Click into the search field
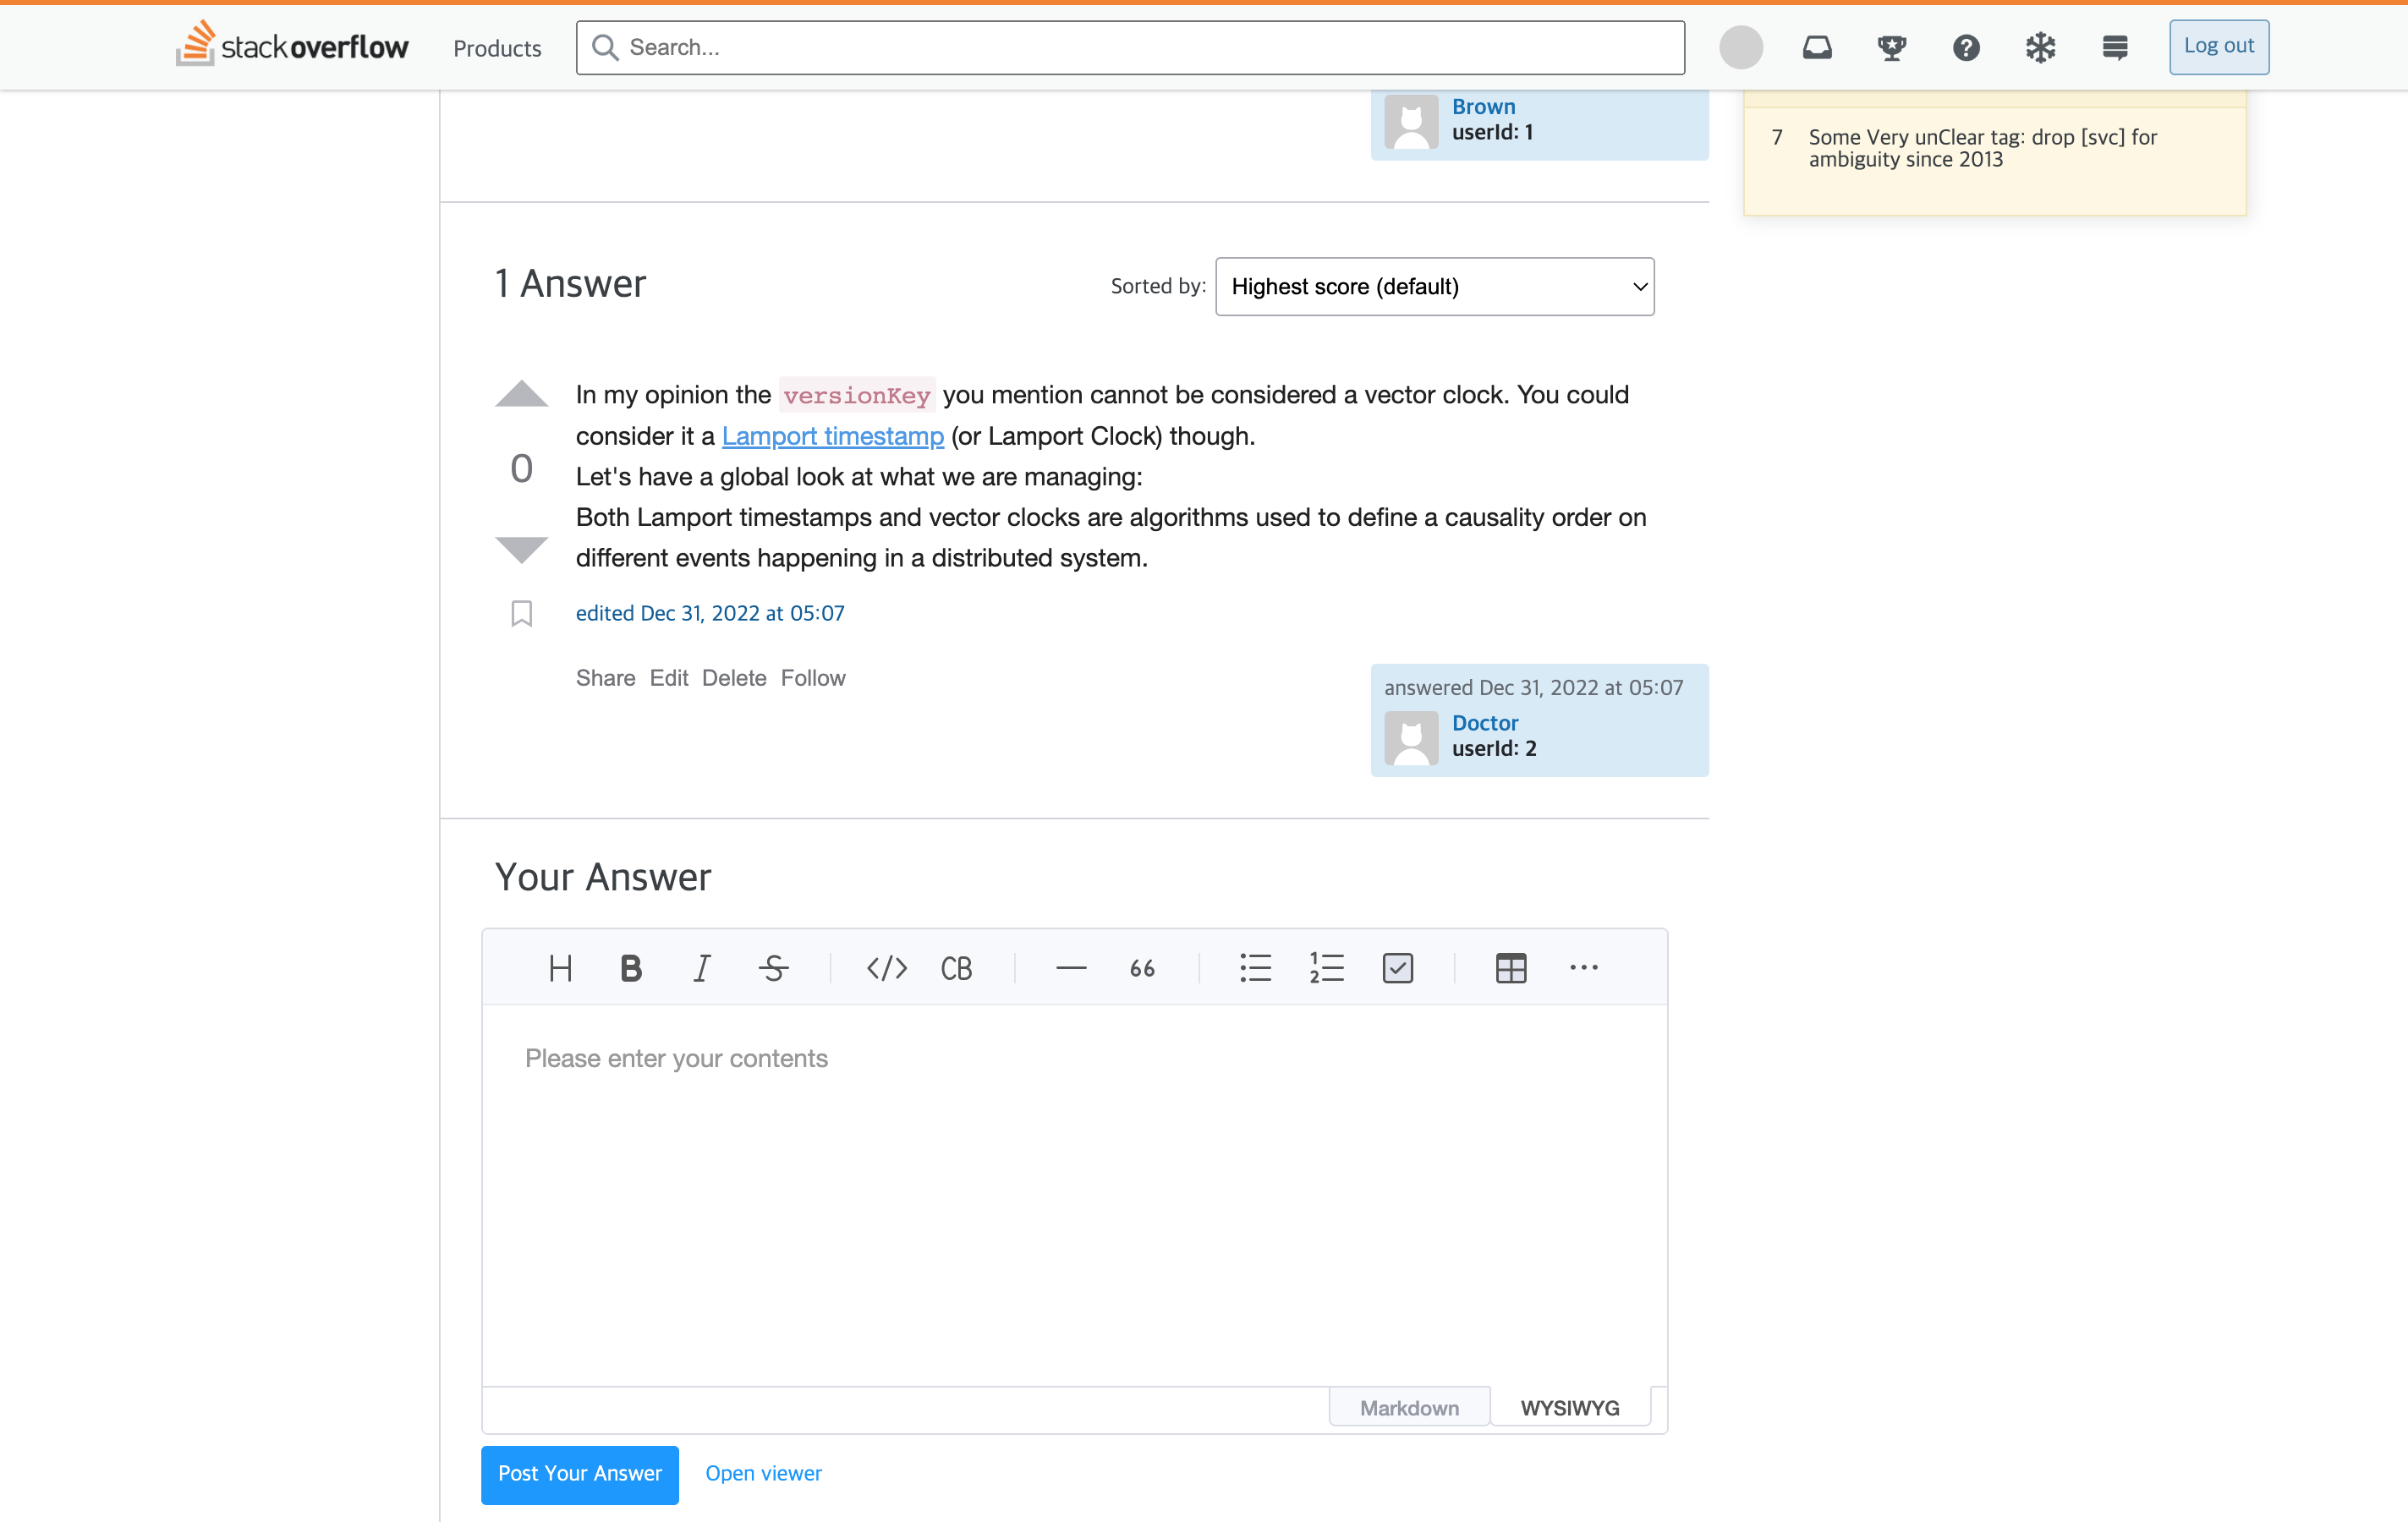Viewport: 2408px width, 1522px height. [x=1130, y=47]
